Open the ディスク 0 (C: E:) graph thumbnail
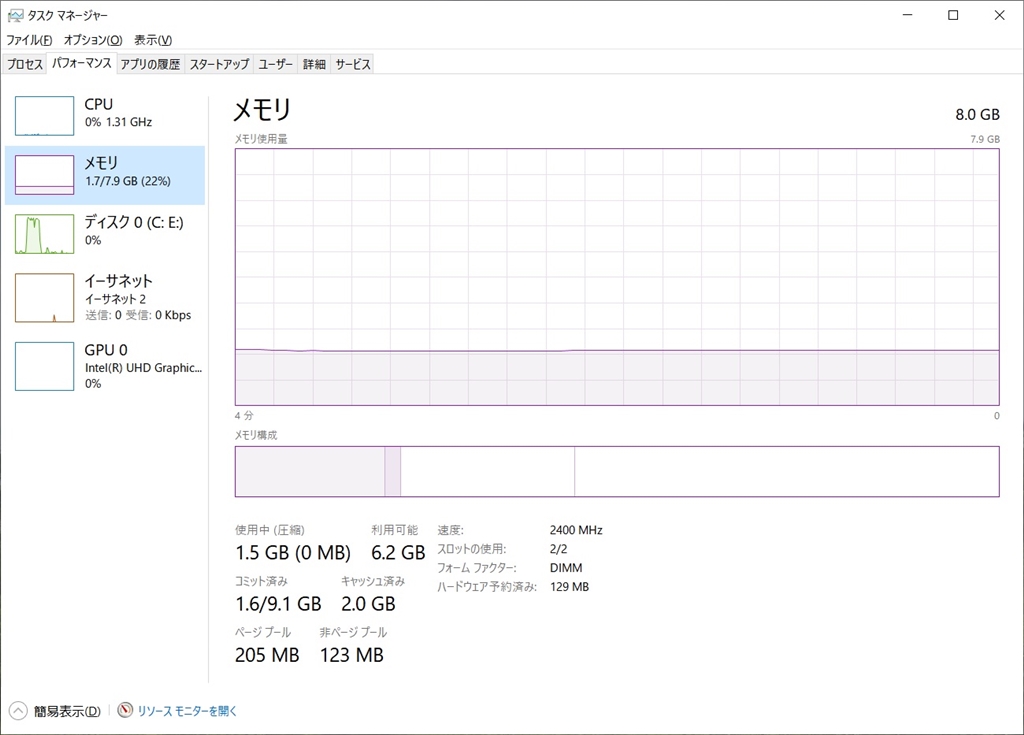Screen dimensions: 1024x735 (x=44, y=234)
